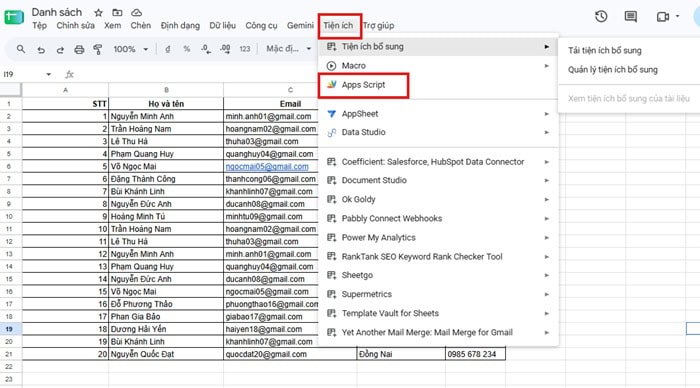Open the 123 number format menu
Image resolution: width=700 pixels, height=388 pixels.
245,49
